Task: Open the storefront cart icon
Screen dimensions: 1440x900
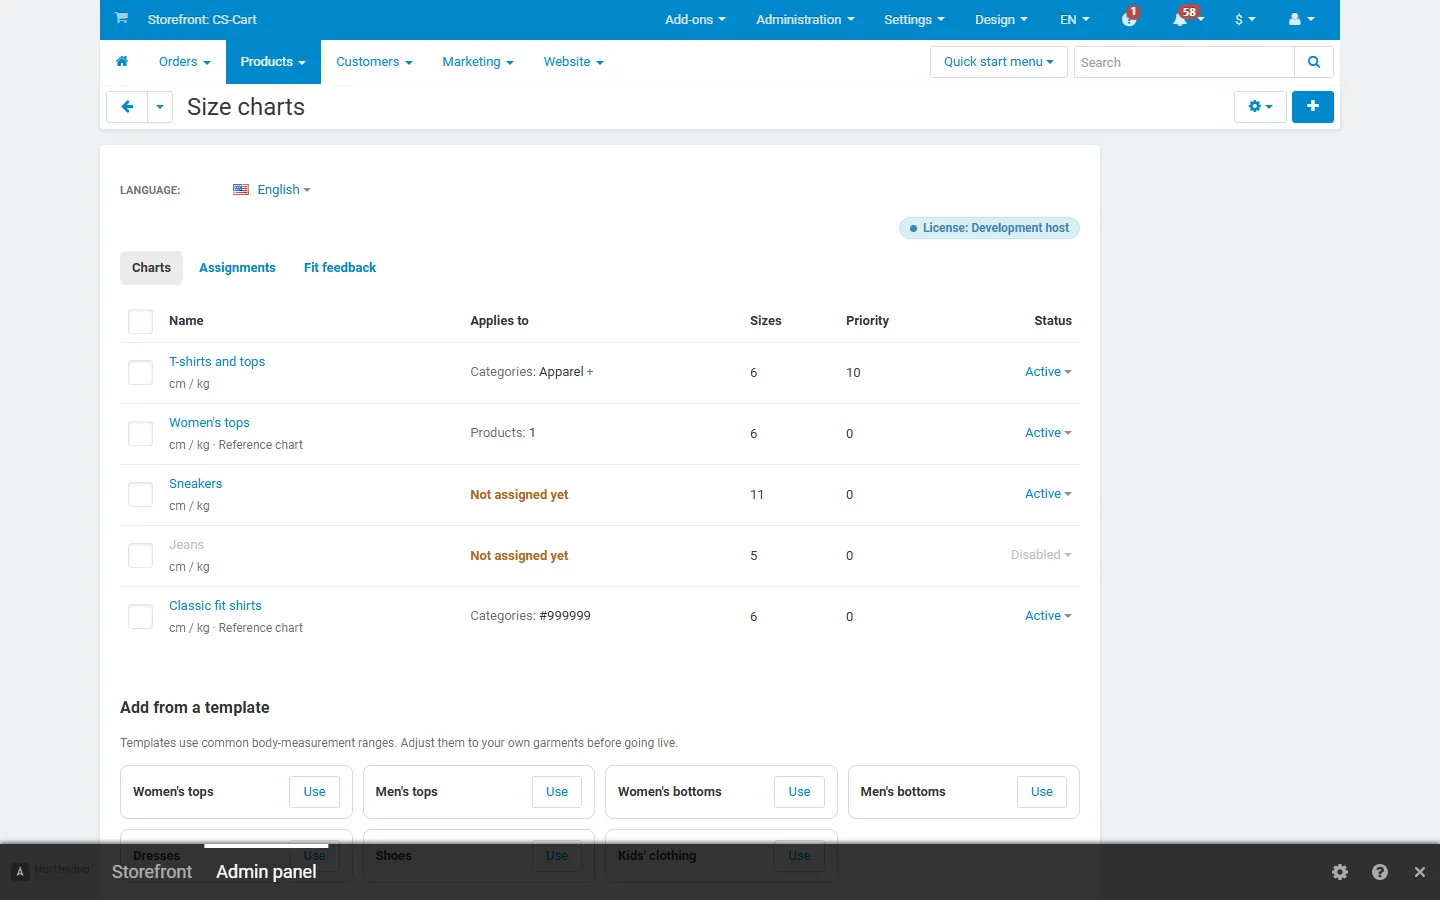Action: (121, 18)
